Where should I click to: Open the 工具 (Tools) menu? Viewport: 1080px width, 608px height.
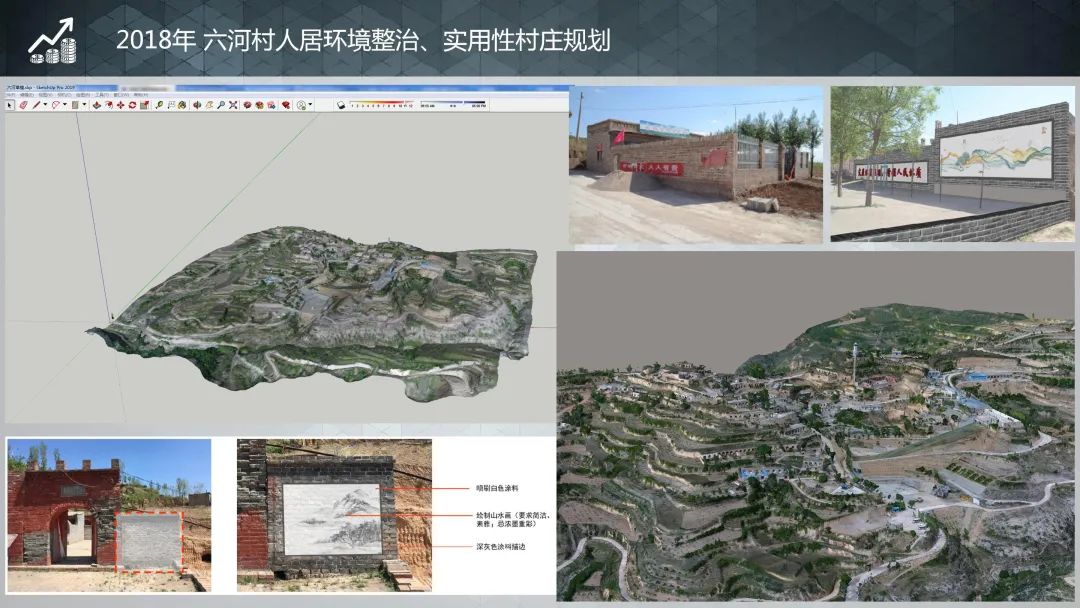(x=101, y=96)
